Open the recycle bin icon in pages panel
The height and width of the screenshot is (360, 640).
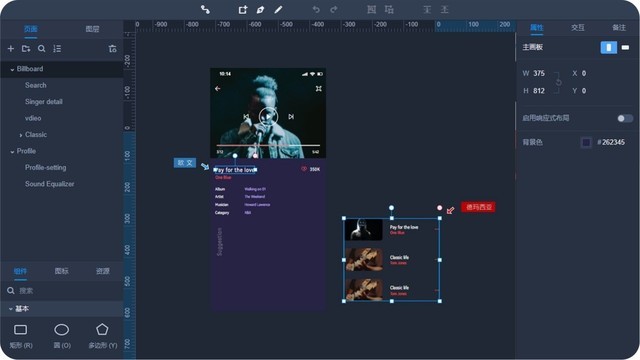tap(113, 49)
